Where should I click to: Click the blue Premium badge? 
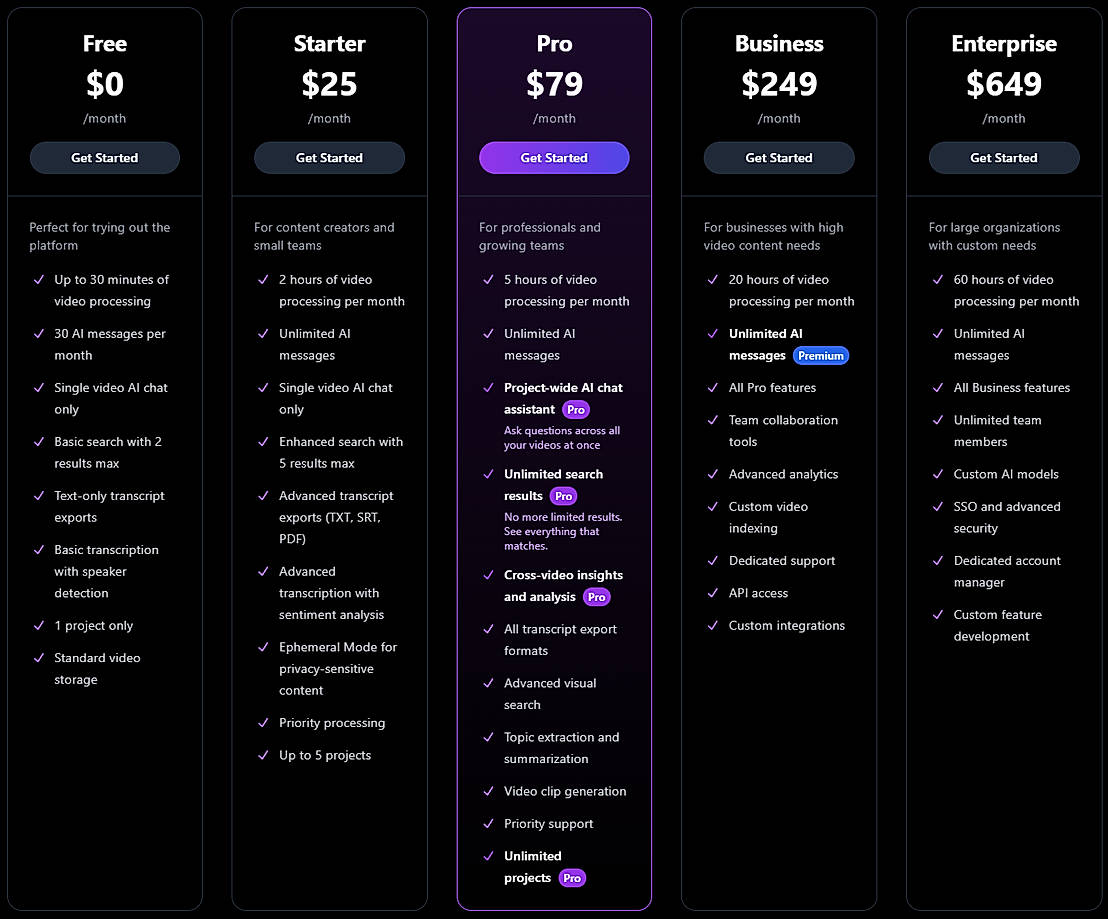click(821, 356)
